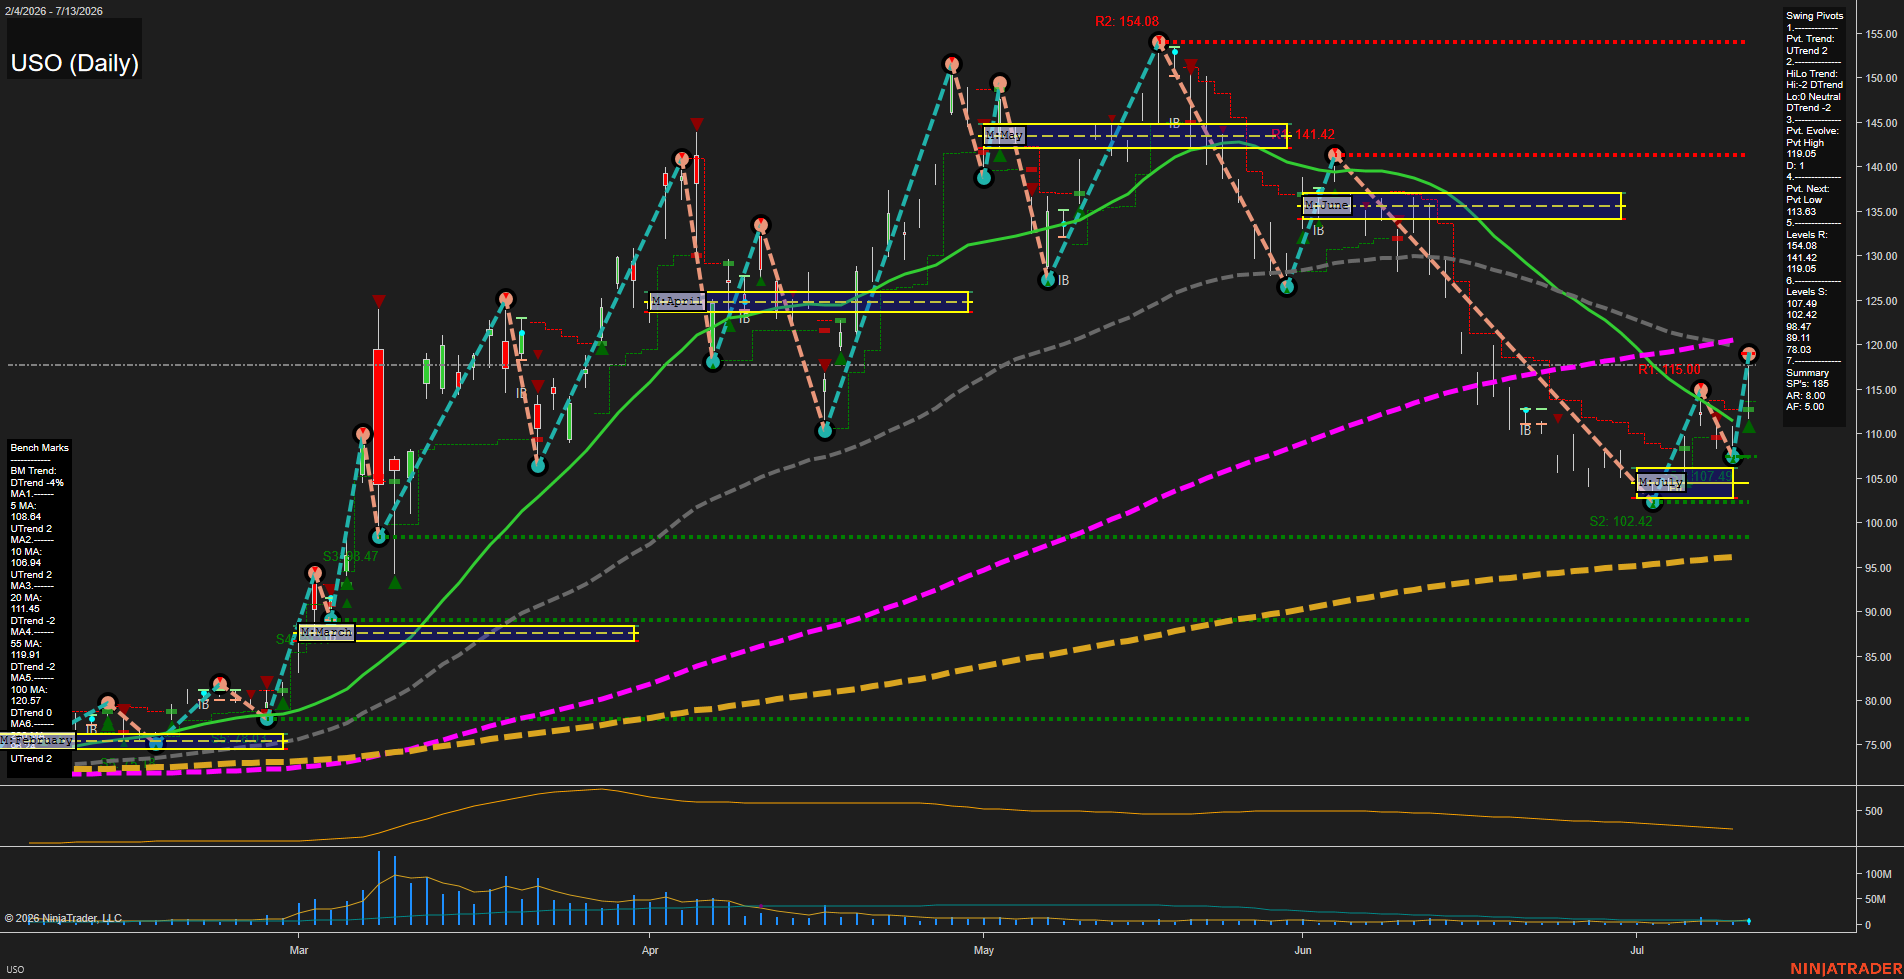
Task: Click the 155.00 price axis label
Action: pyautogui.click(x=1880, y=34)
